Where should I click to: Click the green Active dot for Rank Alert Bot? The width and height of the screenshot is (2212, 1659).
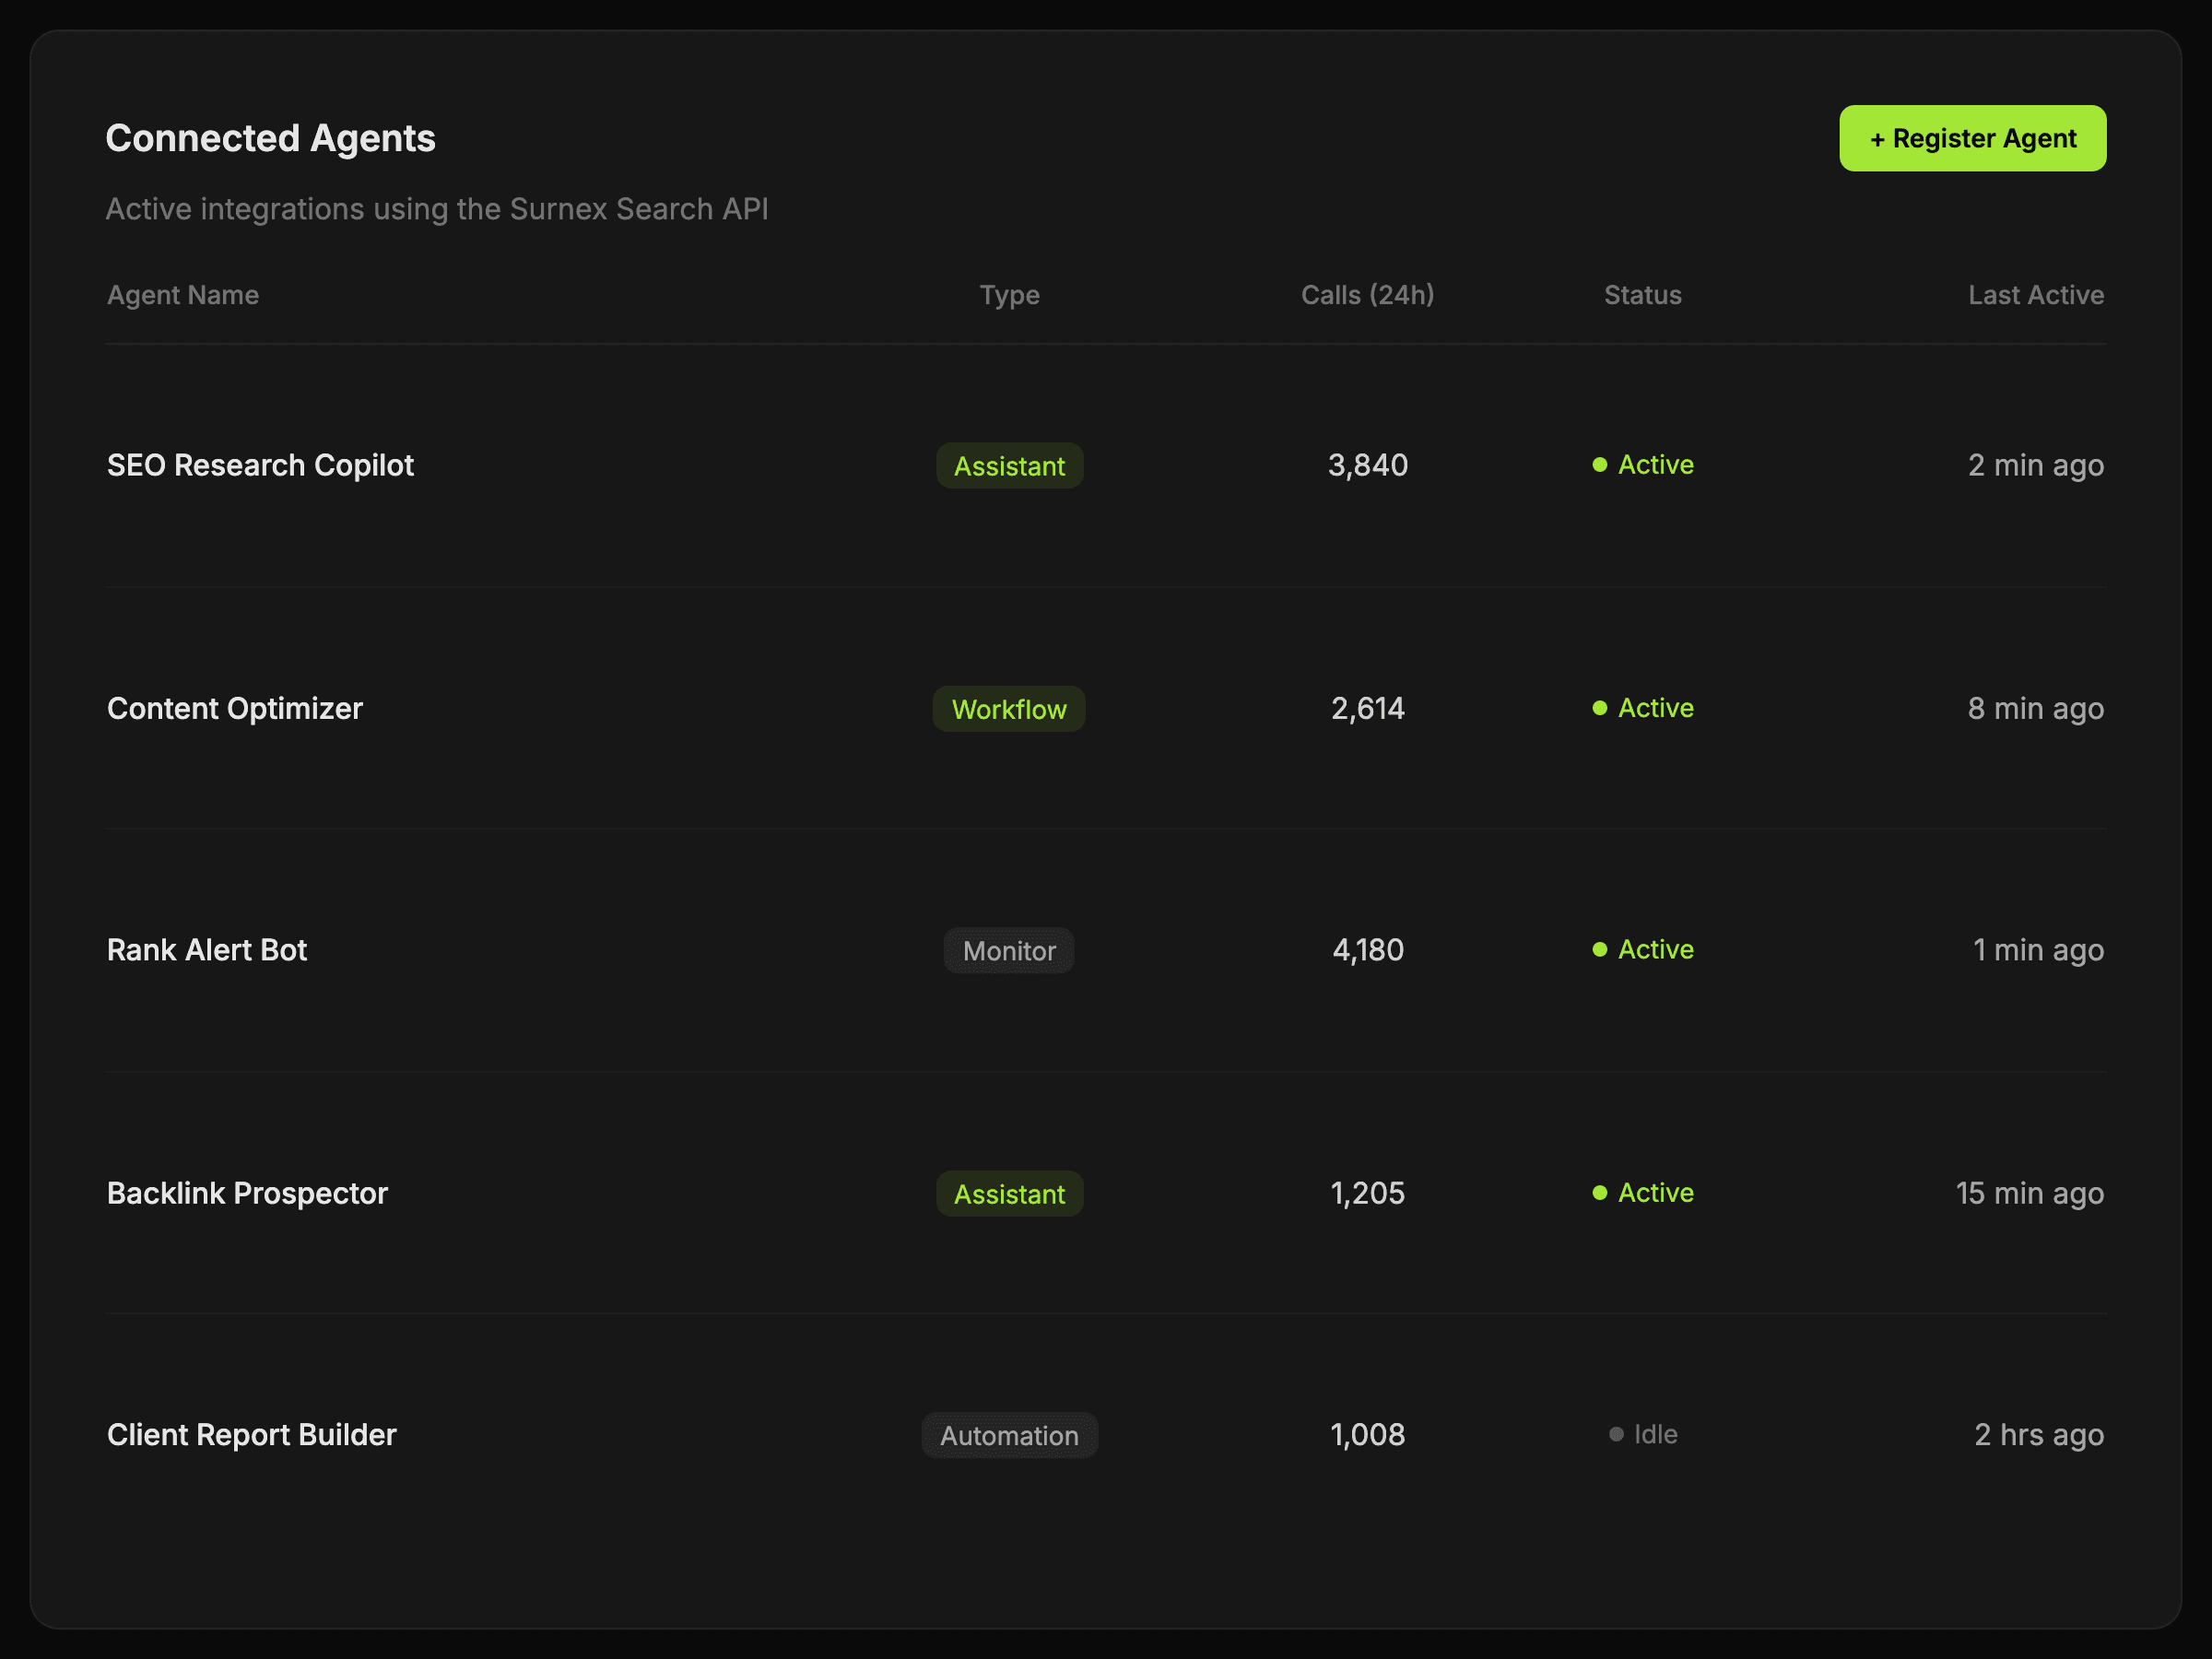coord(1599,950)
